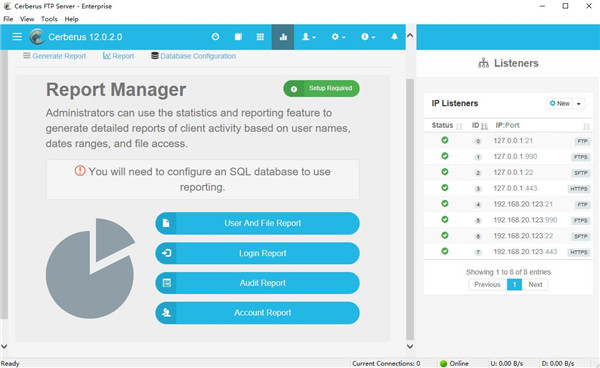Open the Tools menu

[49, 19]
